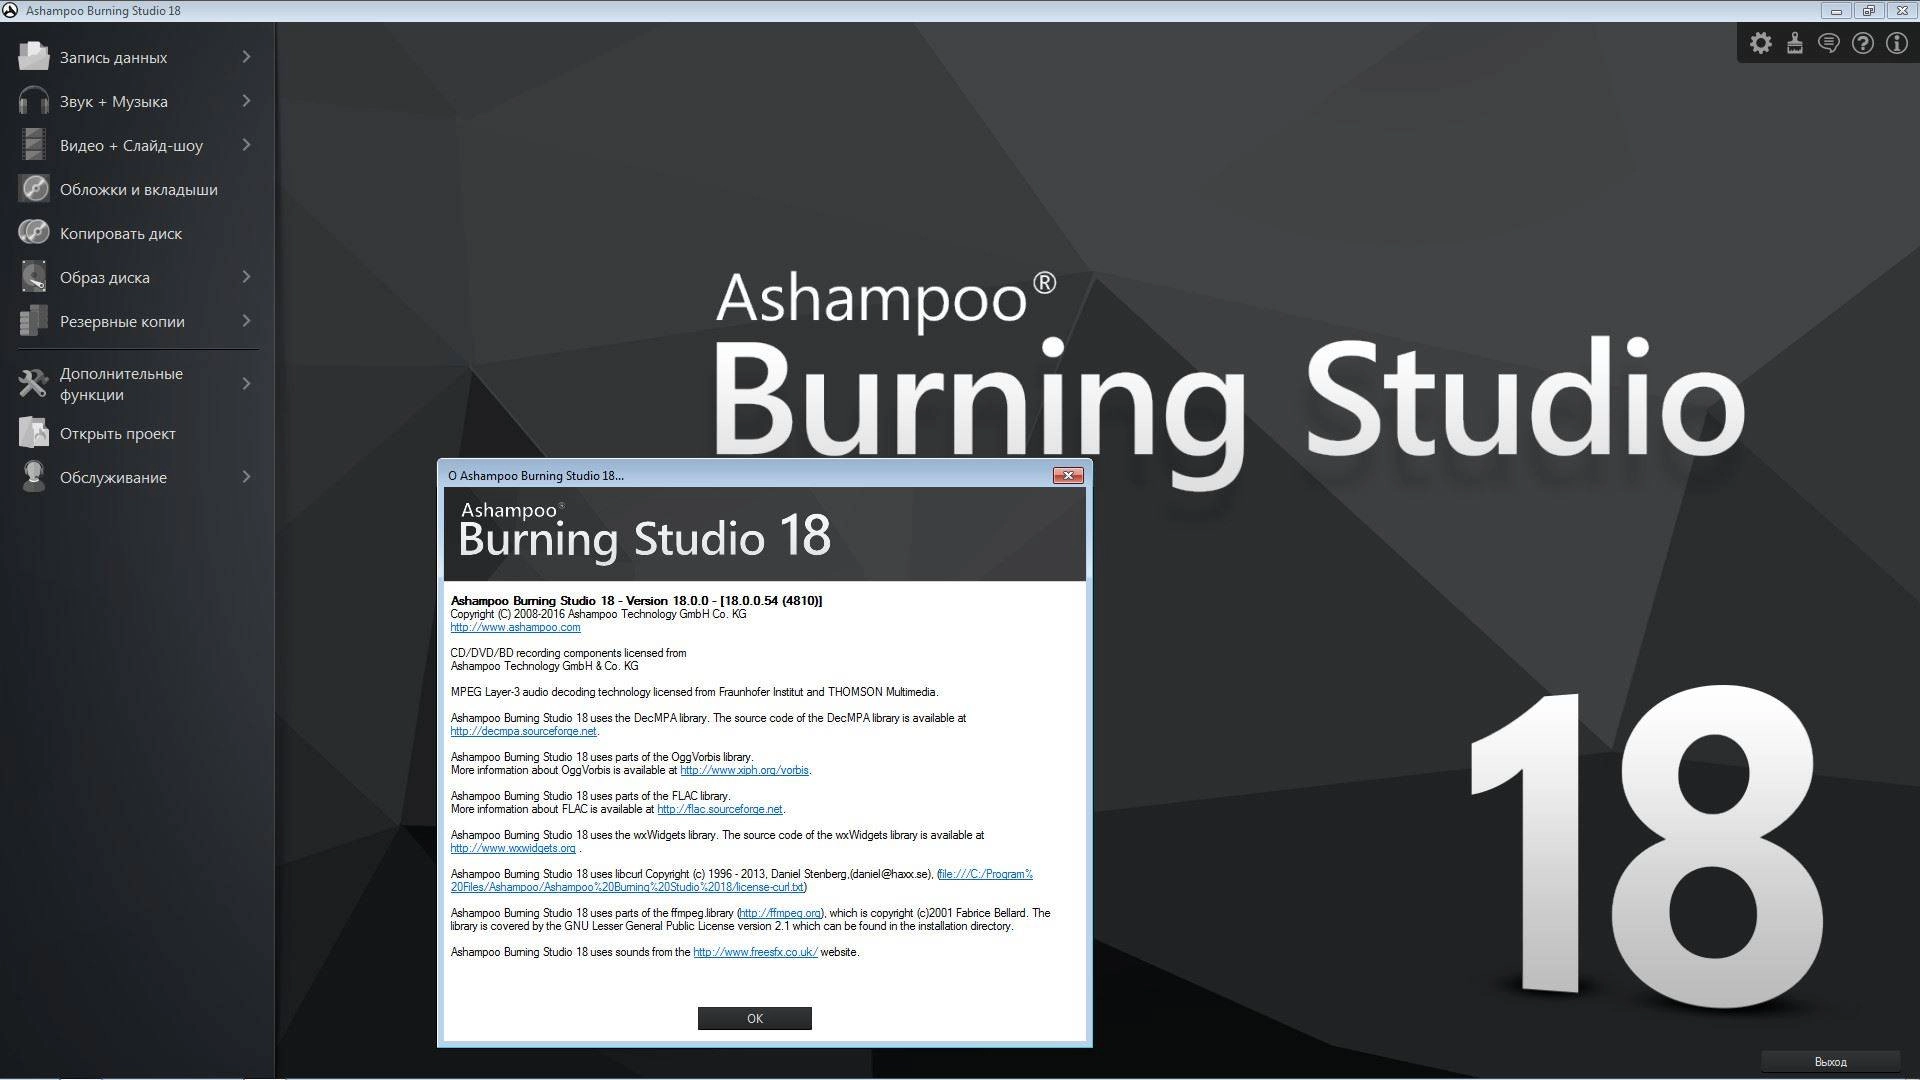The height and width of the screenshot is (1080, 1920).
Task: Select Копировать диск menu item
Action: pos(137,233)
